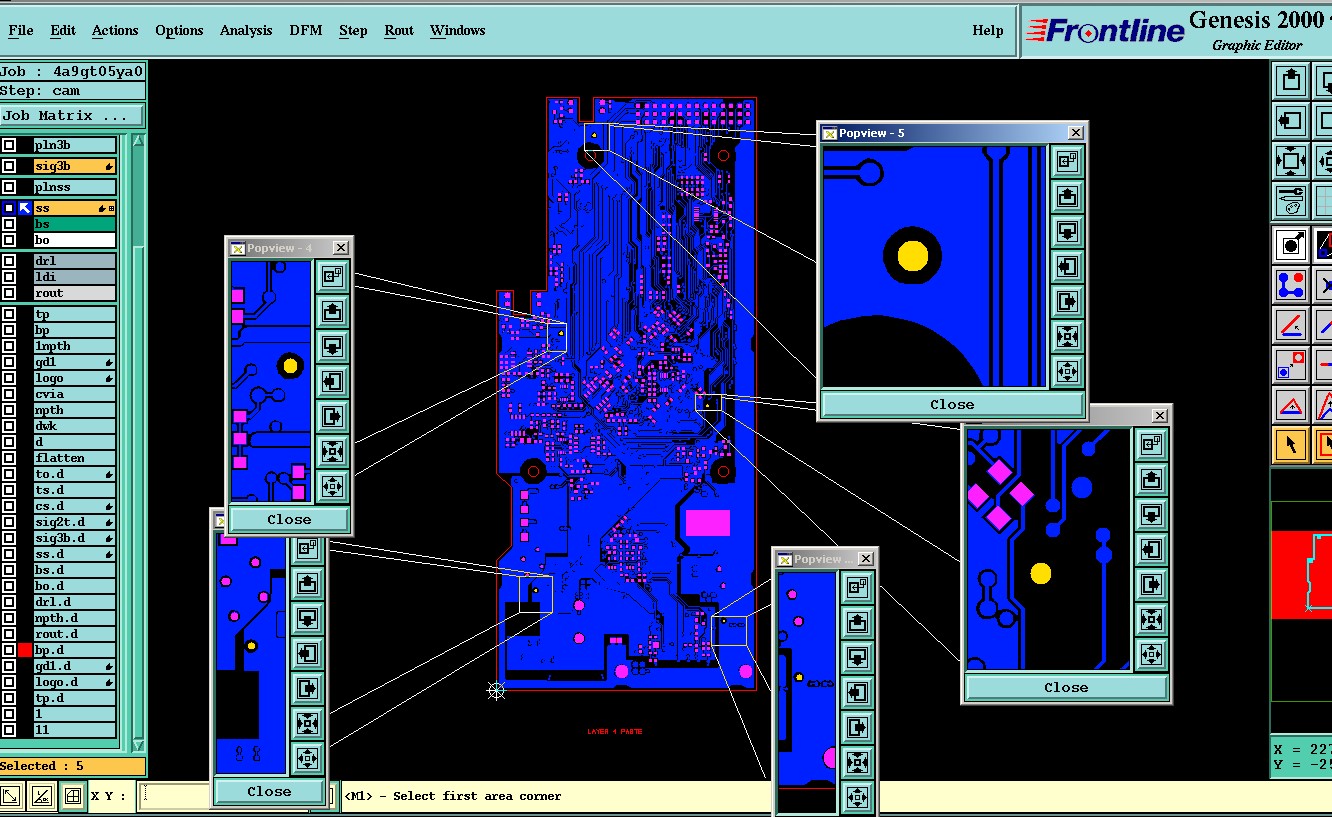Click red color swatch beside bp.d layer
Viewport: 1332px width, 817px height.
click(x=25, y=650)
